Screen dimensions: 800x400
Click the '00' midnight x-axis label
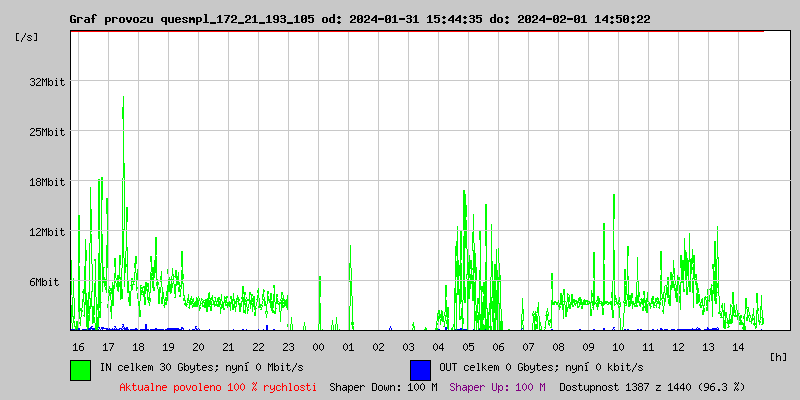(318, 346)
